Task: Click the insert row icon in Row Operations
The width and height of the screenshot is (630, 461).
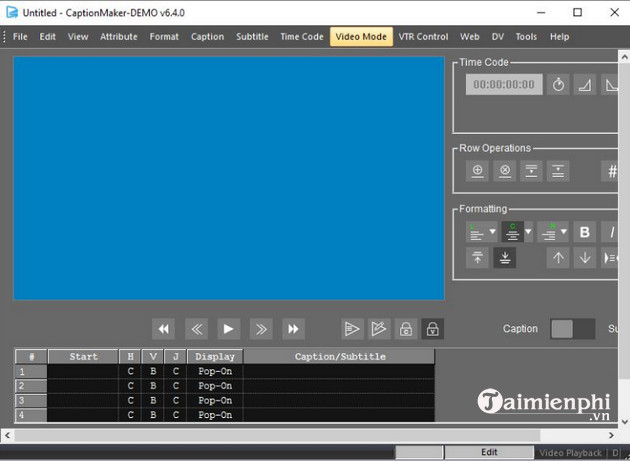Action: [x=478, y=171]
